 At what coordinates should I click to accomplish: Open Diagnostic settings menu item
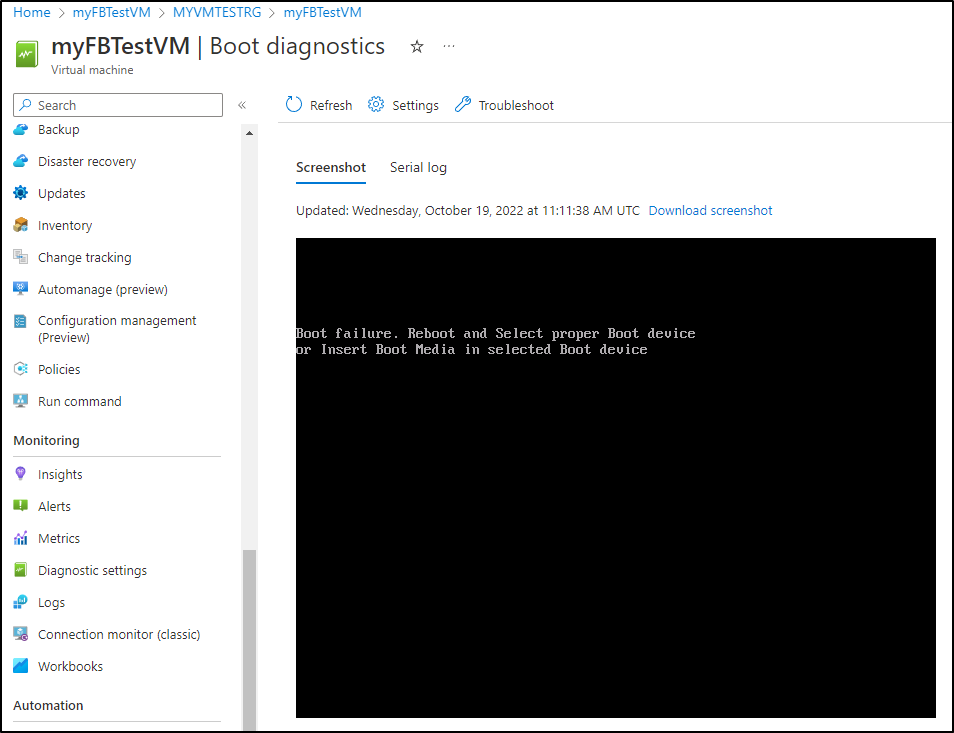click(92, 571)
